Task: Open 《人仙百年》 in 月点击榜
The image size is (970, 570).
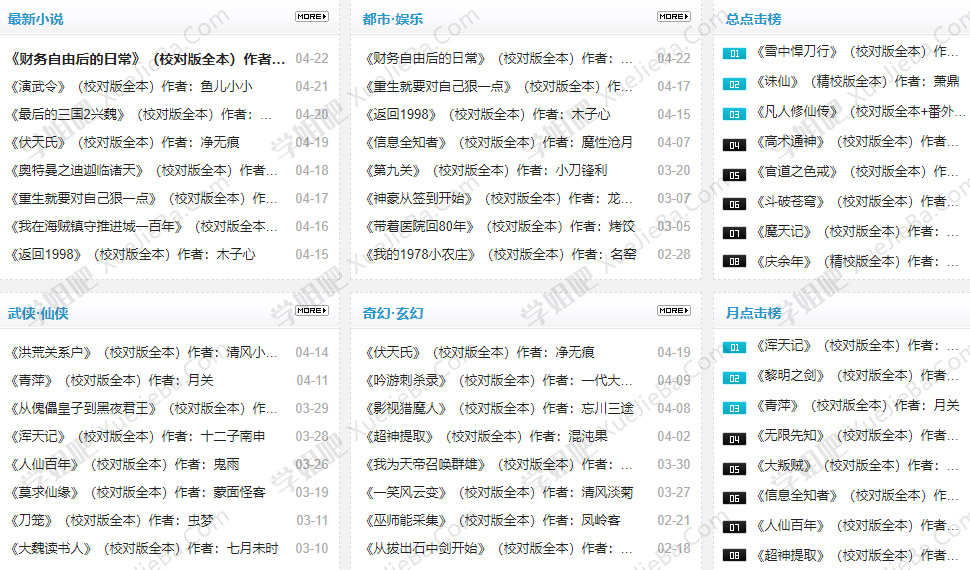Action: (x=857, y=525)
